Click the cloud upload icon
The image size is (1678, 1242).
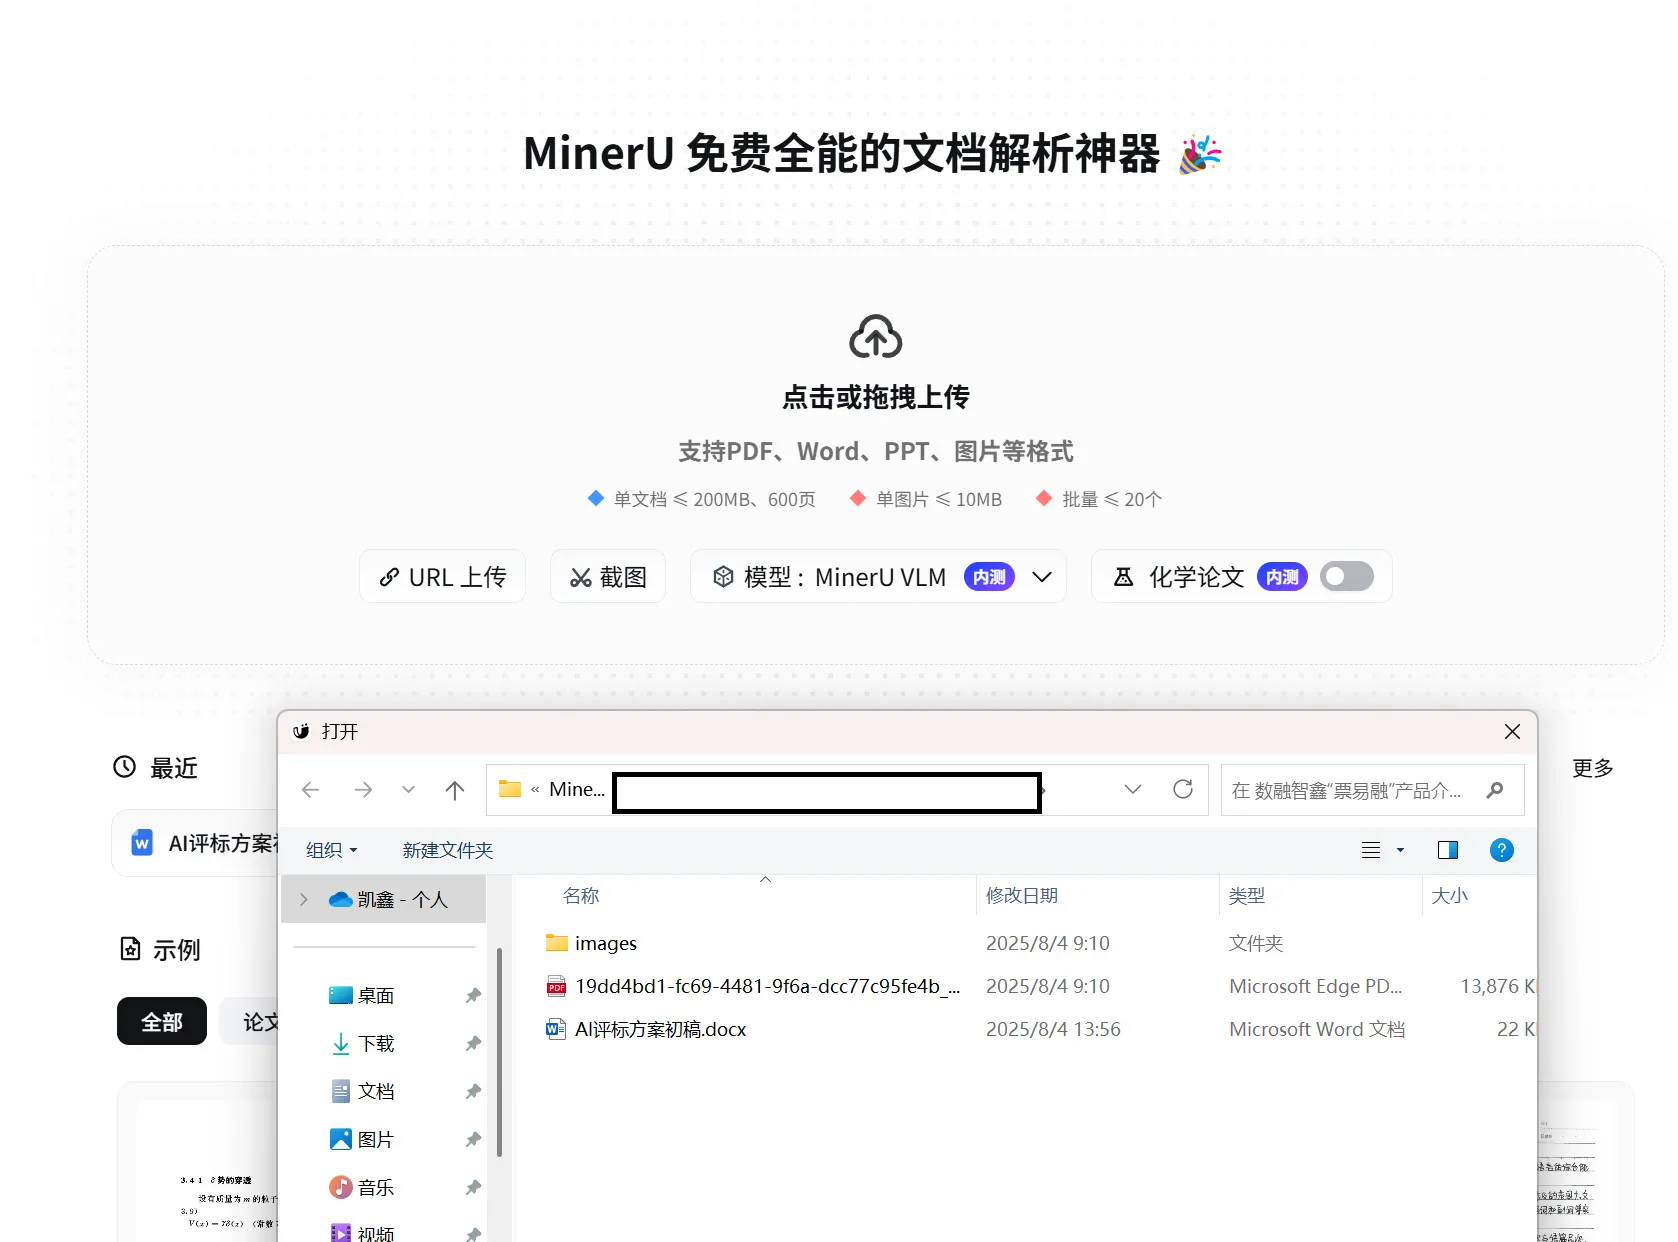[875, 337]
